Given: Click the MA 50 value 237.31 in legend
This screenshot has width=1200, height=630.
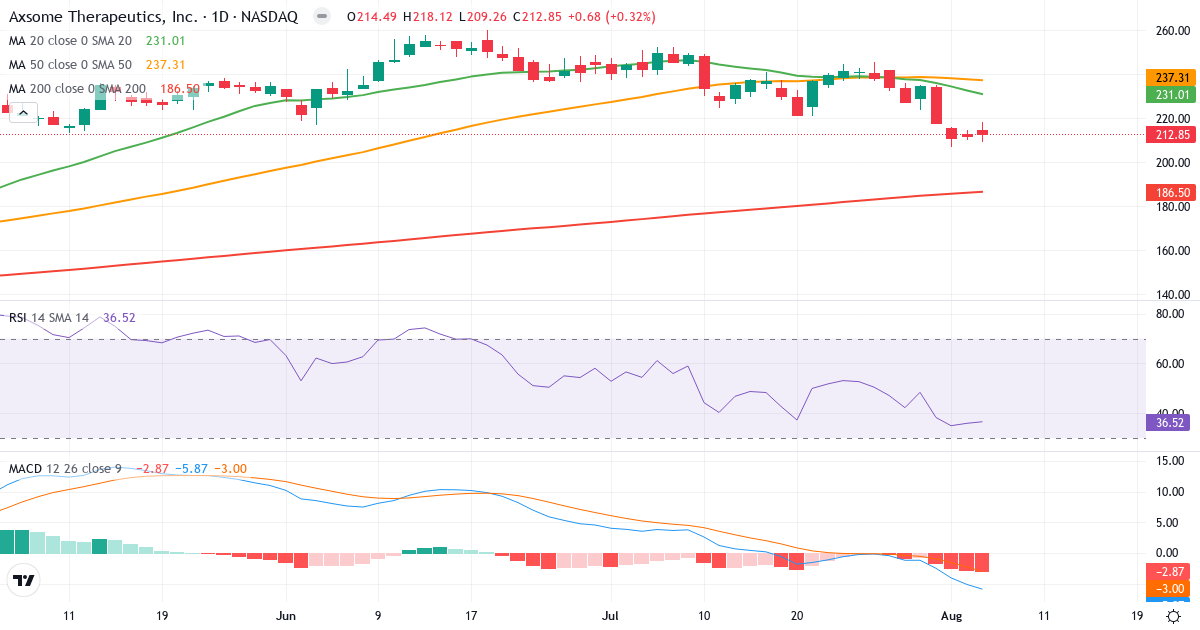Looking at the screenshot, I should pos(165,65).
